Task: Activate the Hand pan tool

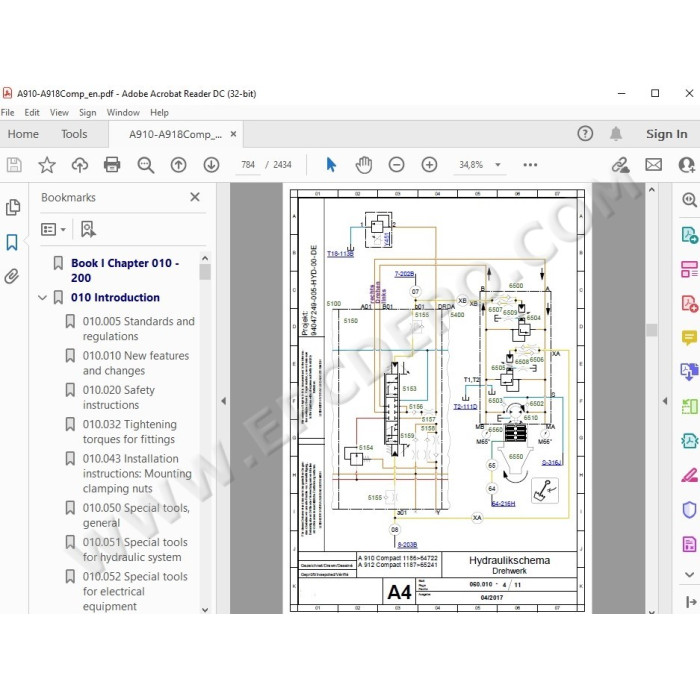Action: click(364, 165)
